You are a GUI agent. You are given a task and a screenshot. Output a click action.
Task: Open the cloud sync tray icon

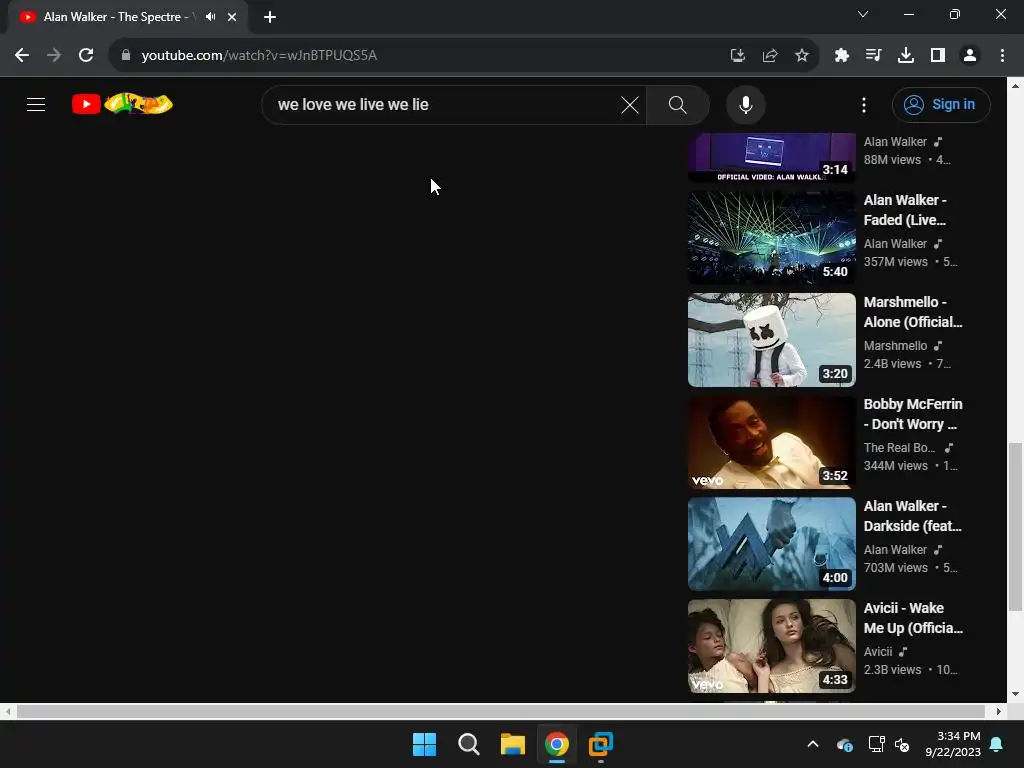pyautogui.click(x=844, y=744)
